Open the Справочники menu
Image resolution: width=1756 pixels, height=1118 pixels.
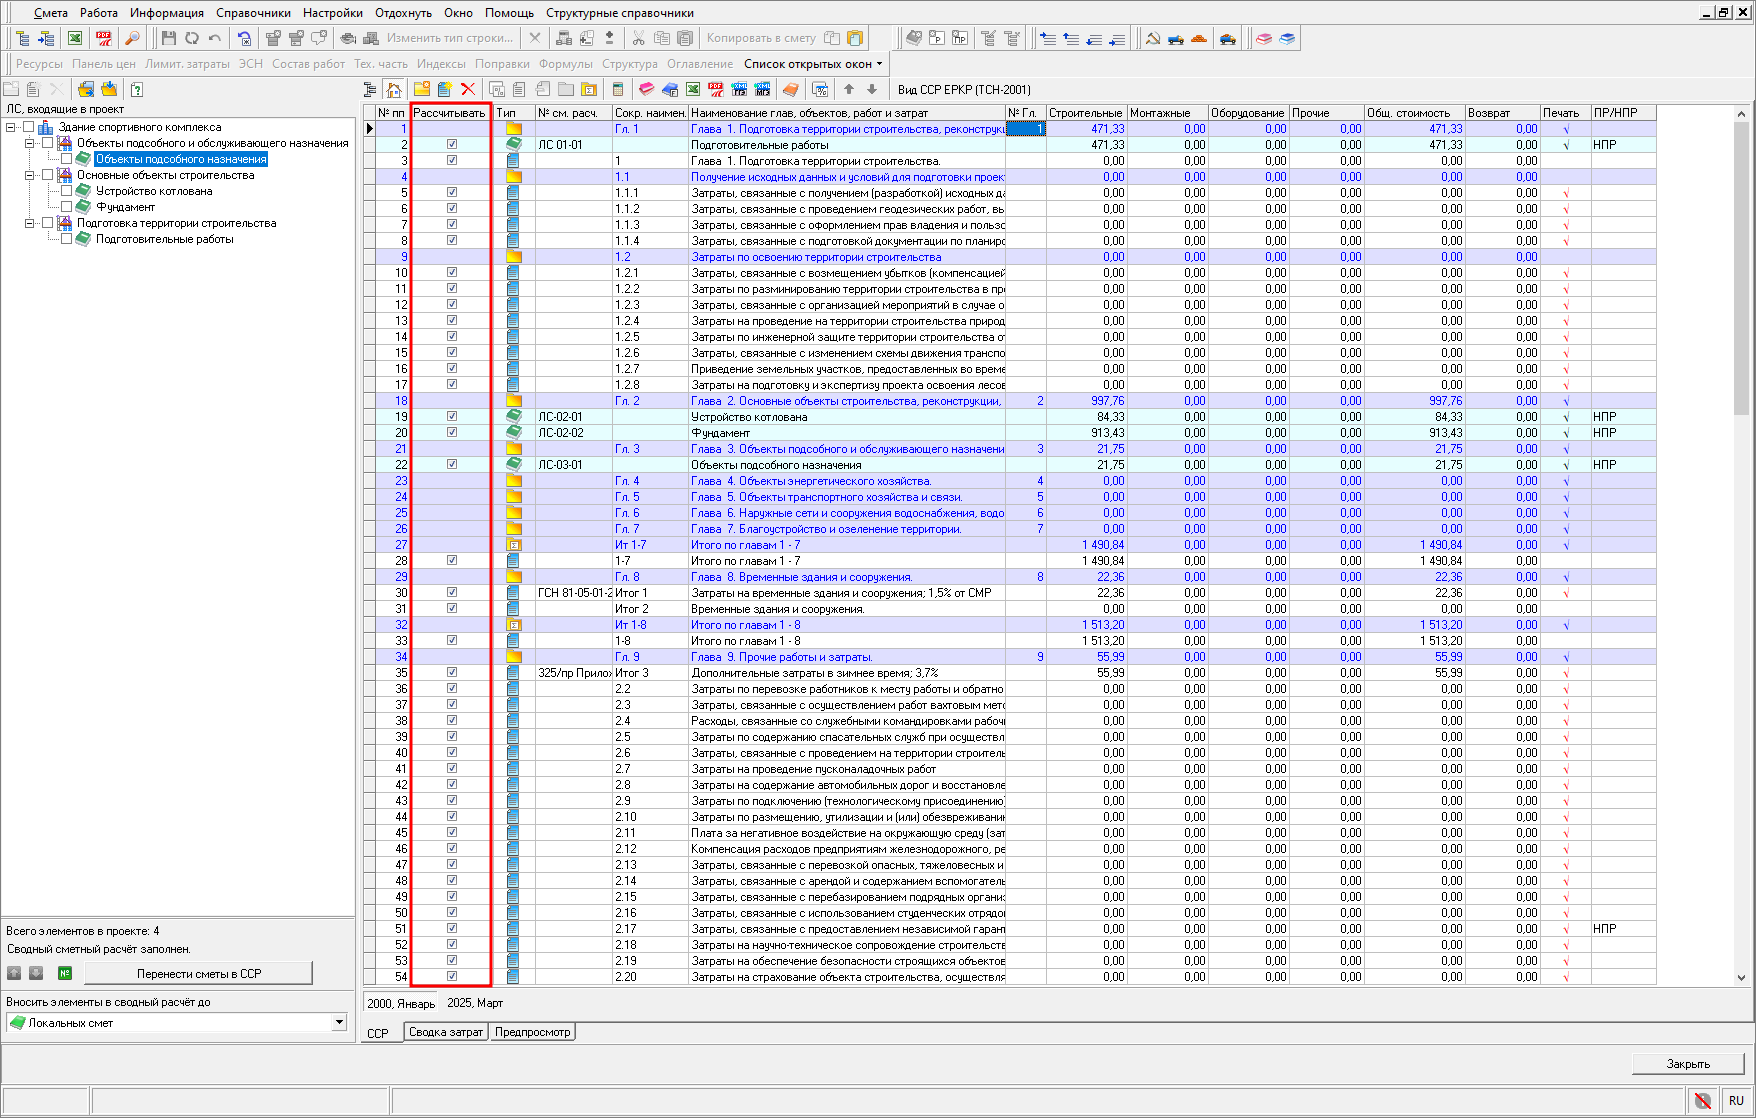click(x=253, y=13)
